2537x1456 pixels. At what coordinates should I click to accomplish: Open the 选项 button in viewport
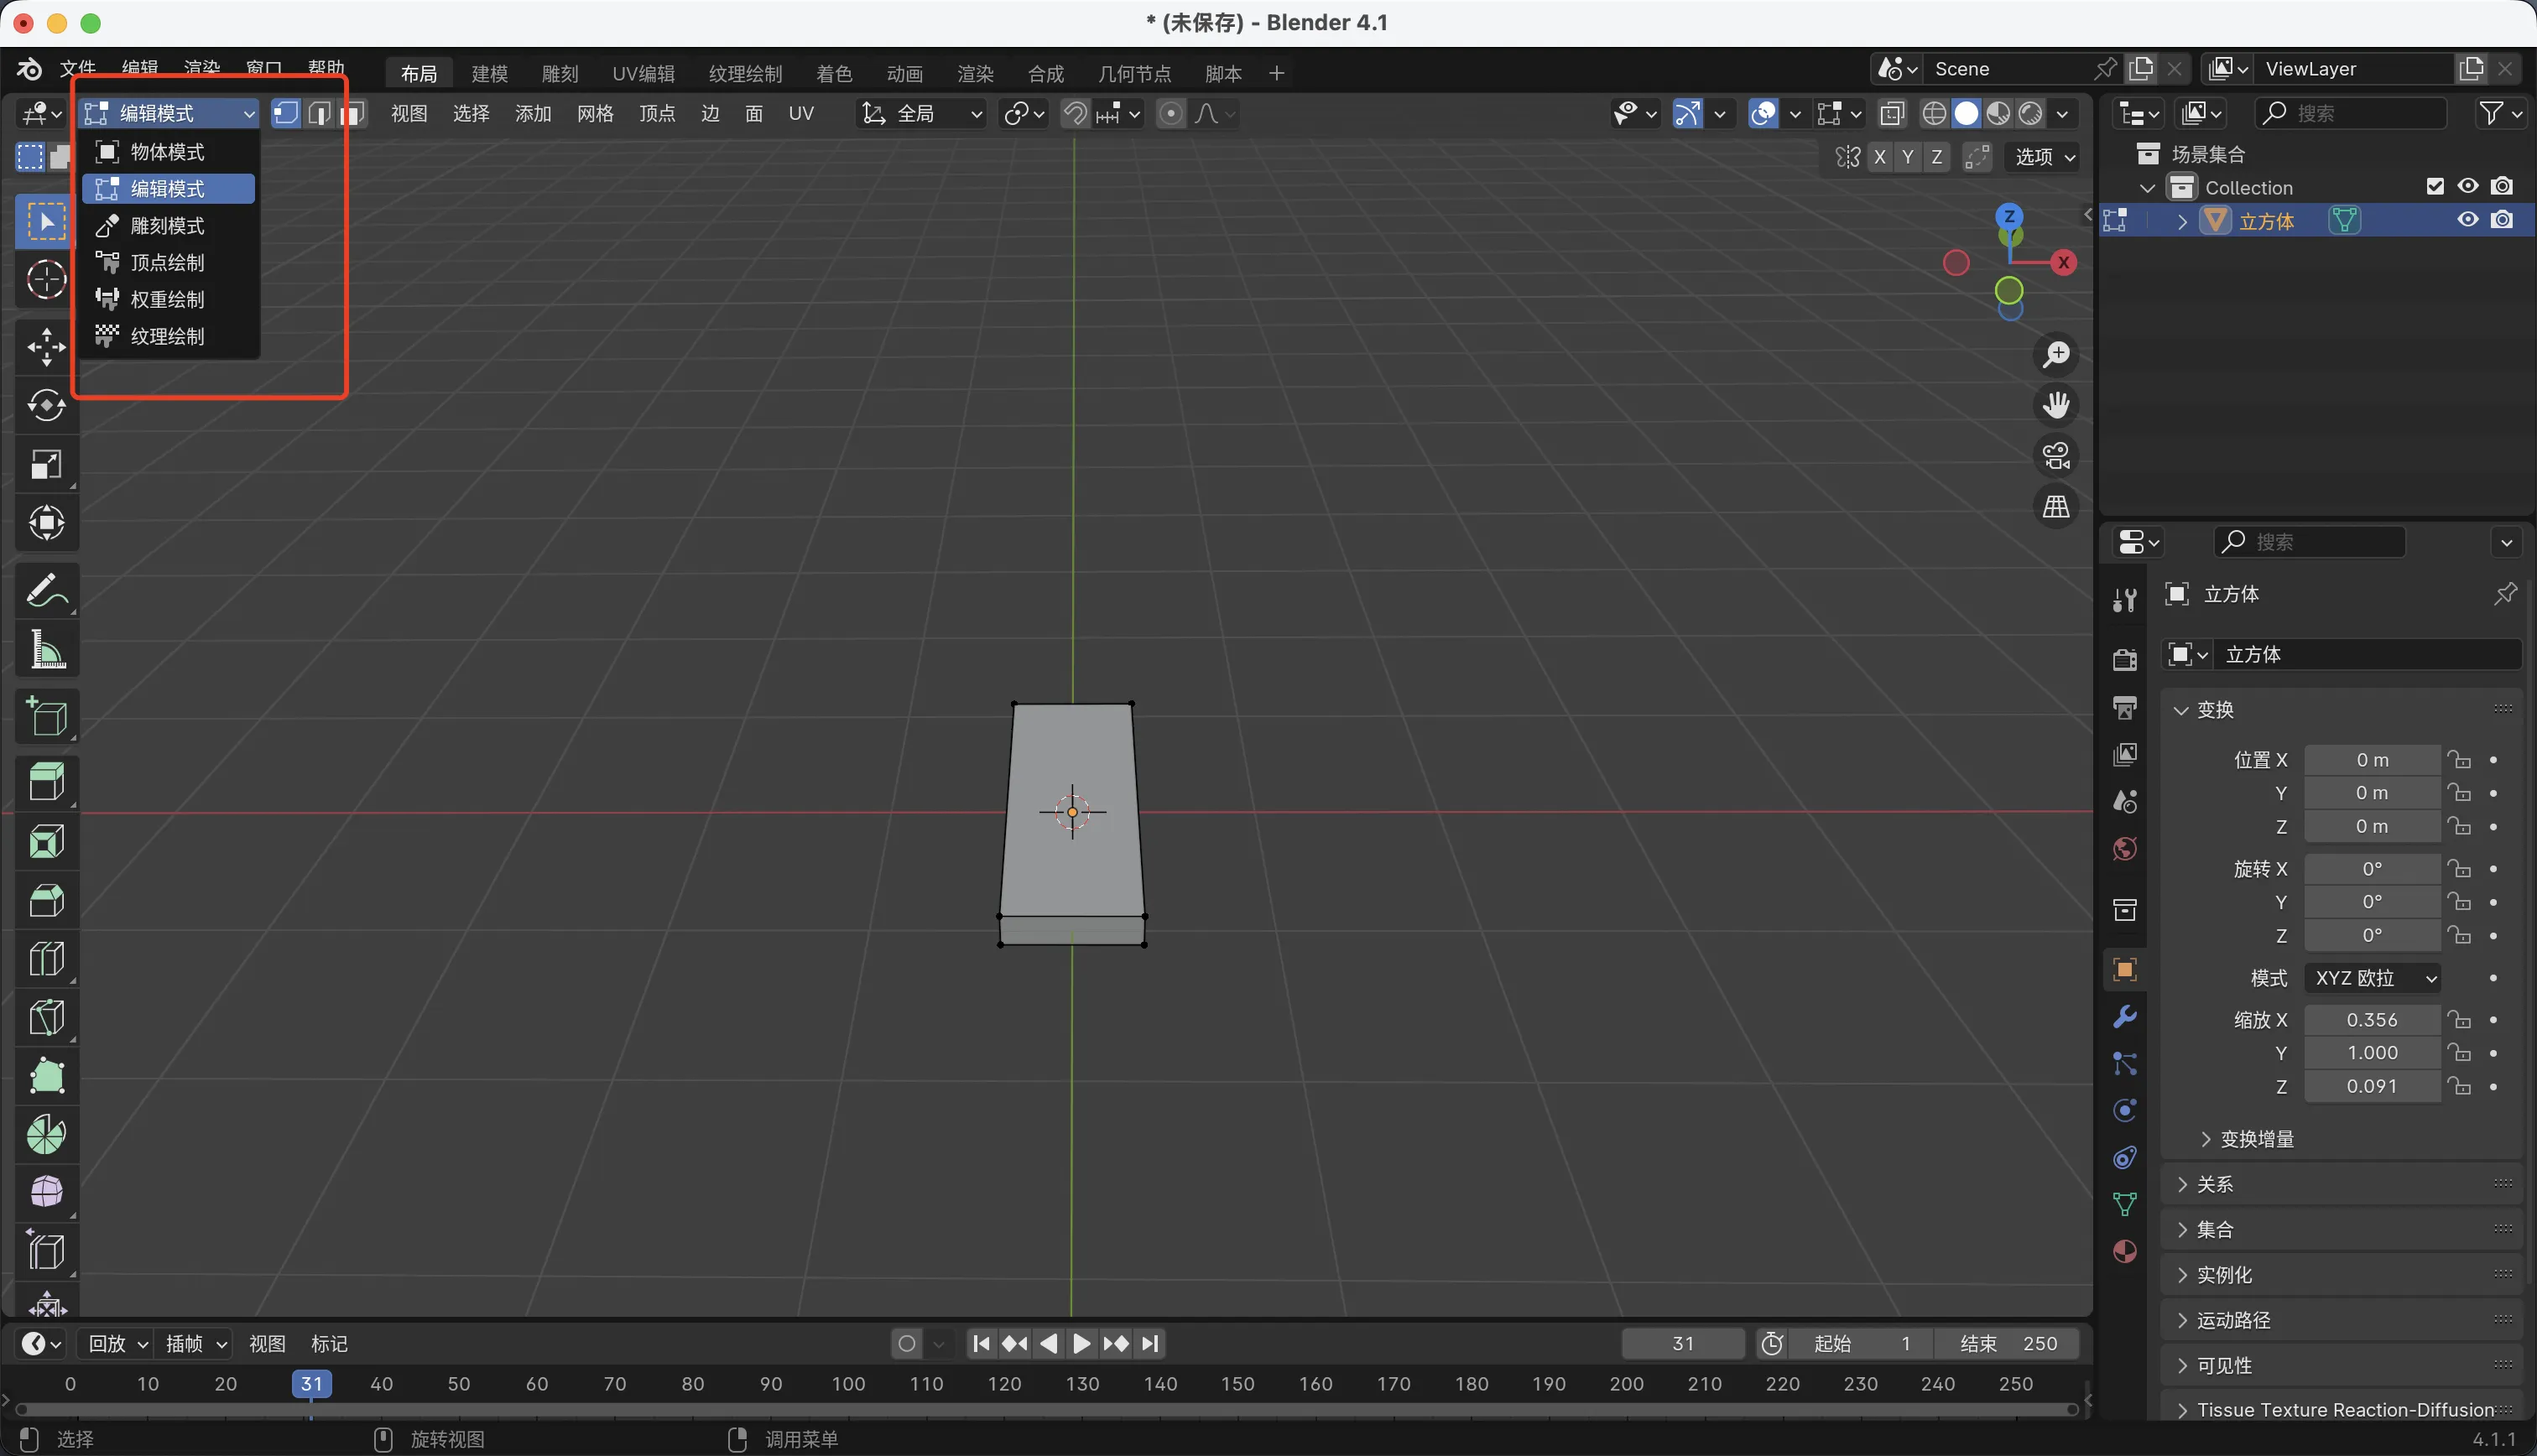tap(2044, 157)
